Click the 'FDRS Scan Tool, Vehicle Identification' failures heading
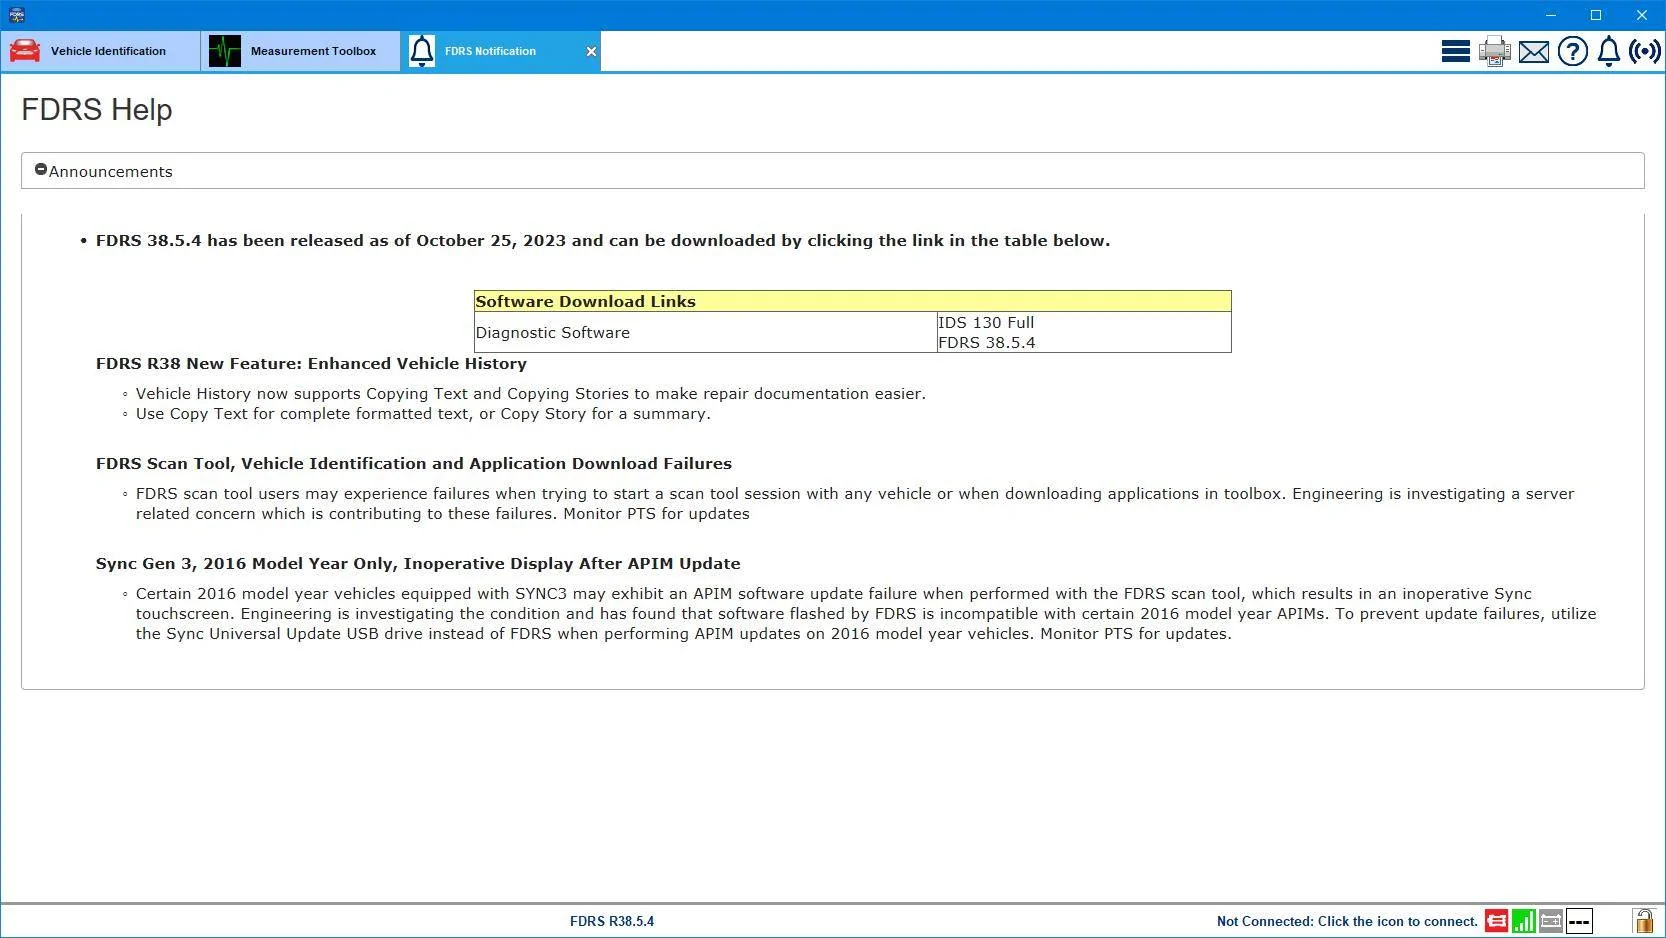 [x=414, y=464]
